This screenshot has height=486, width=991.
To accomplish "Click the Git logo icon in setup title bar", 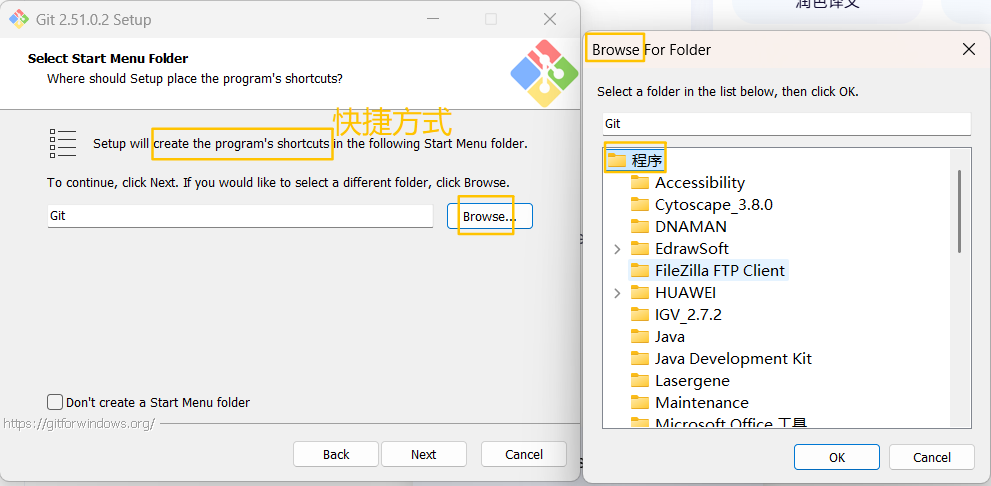I will 19,20.
